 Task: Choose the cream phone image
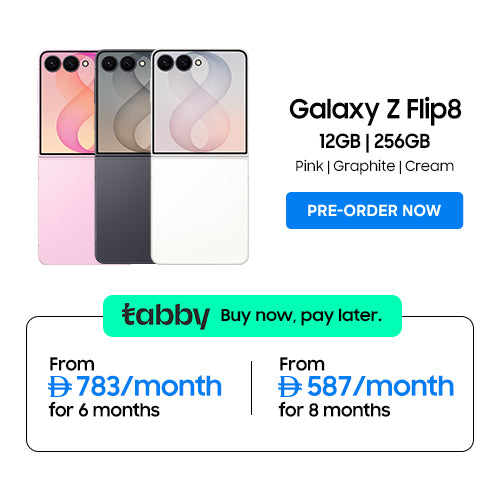pos(200,157)
